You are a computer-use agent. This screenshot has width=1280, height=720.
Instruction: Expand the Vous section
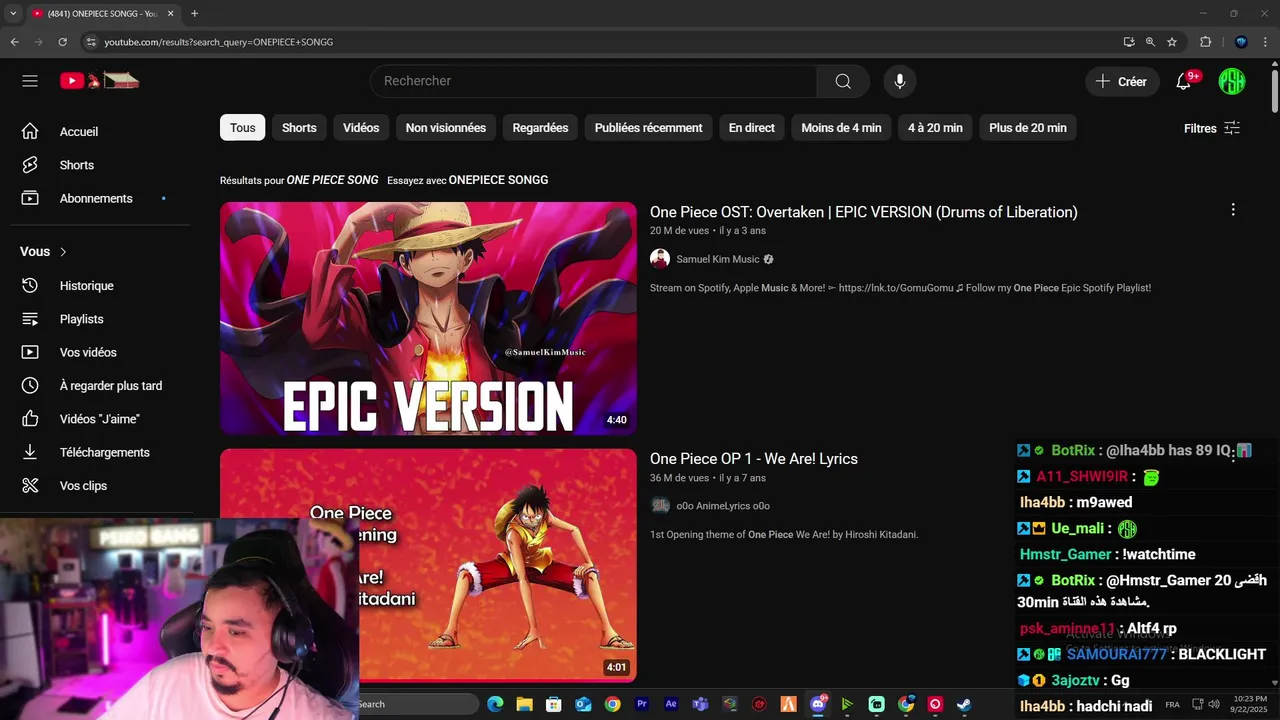tap(44, 252)
